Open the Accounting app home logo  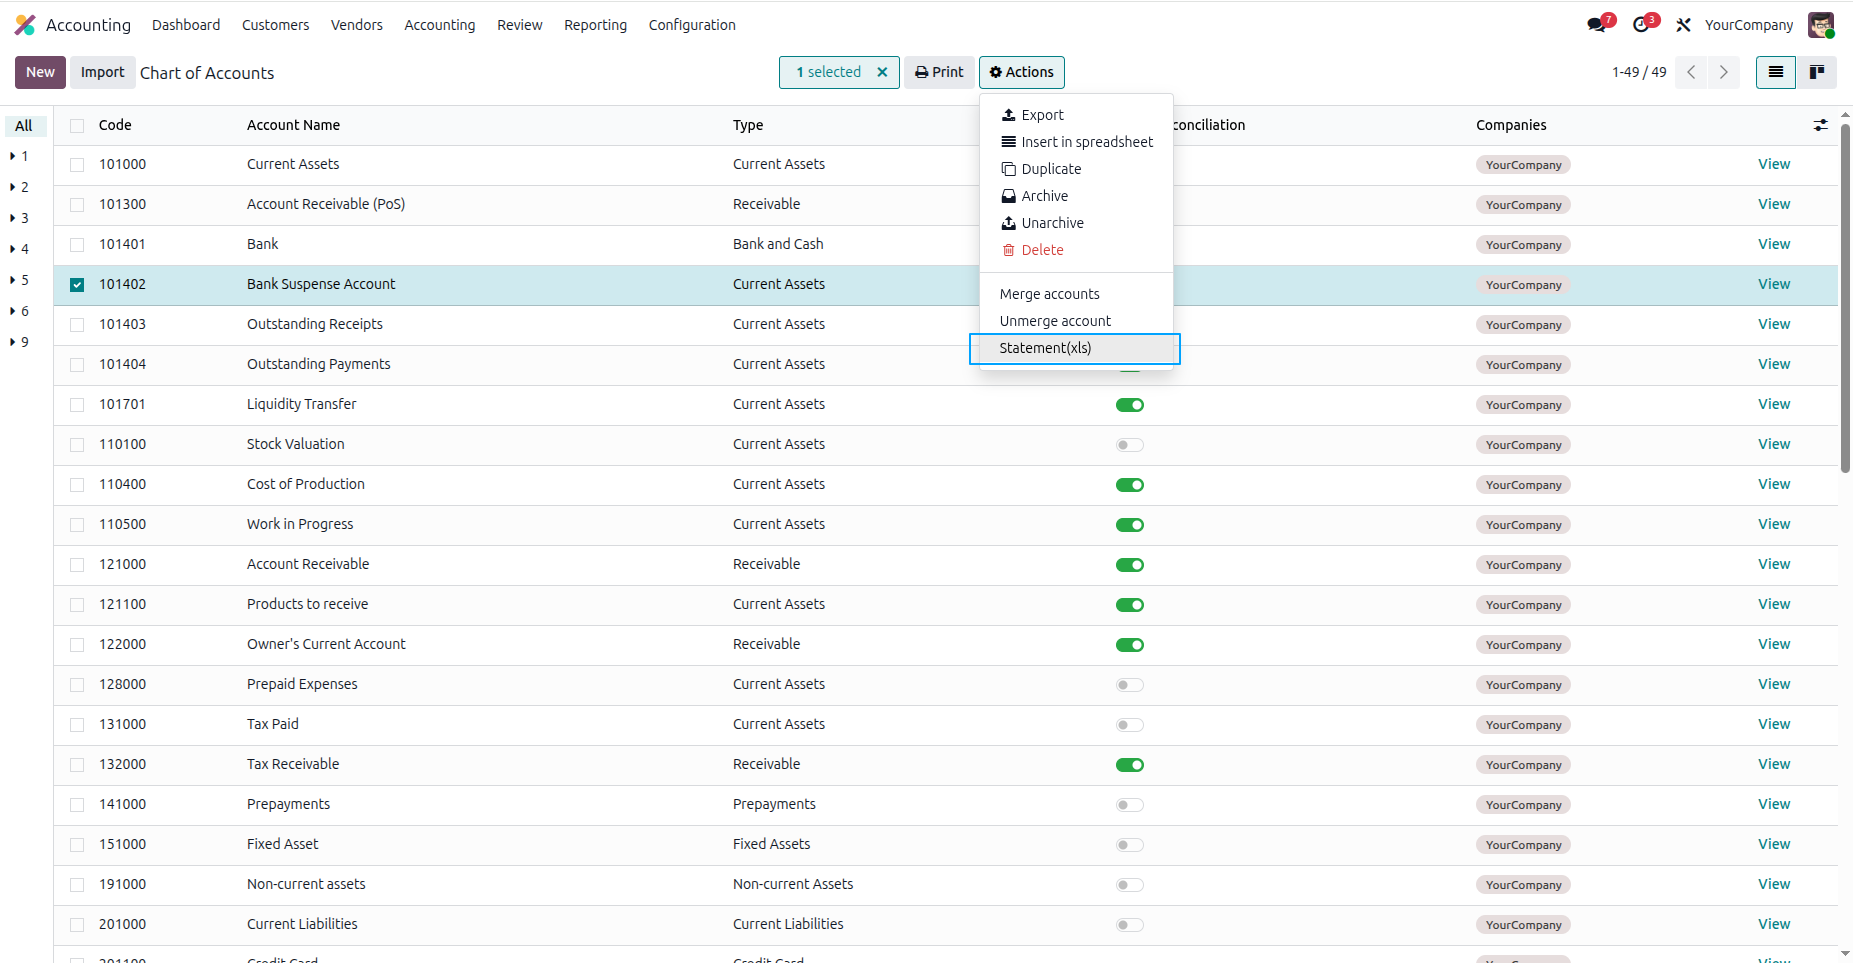coord(25,25)
